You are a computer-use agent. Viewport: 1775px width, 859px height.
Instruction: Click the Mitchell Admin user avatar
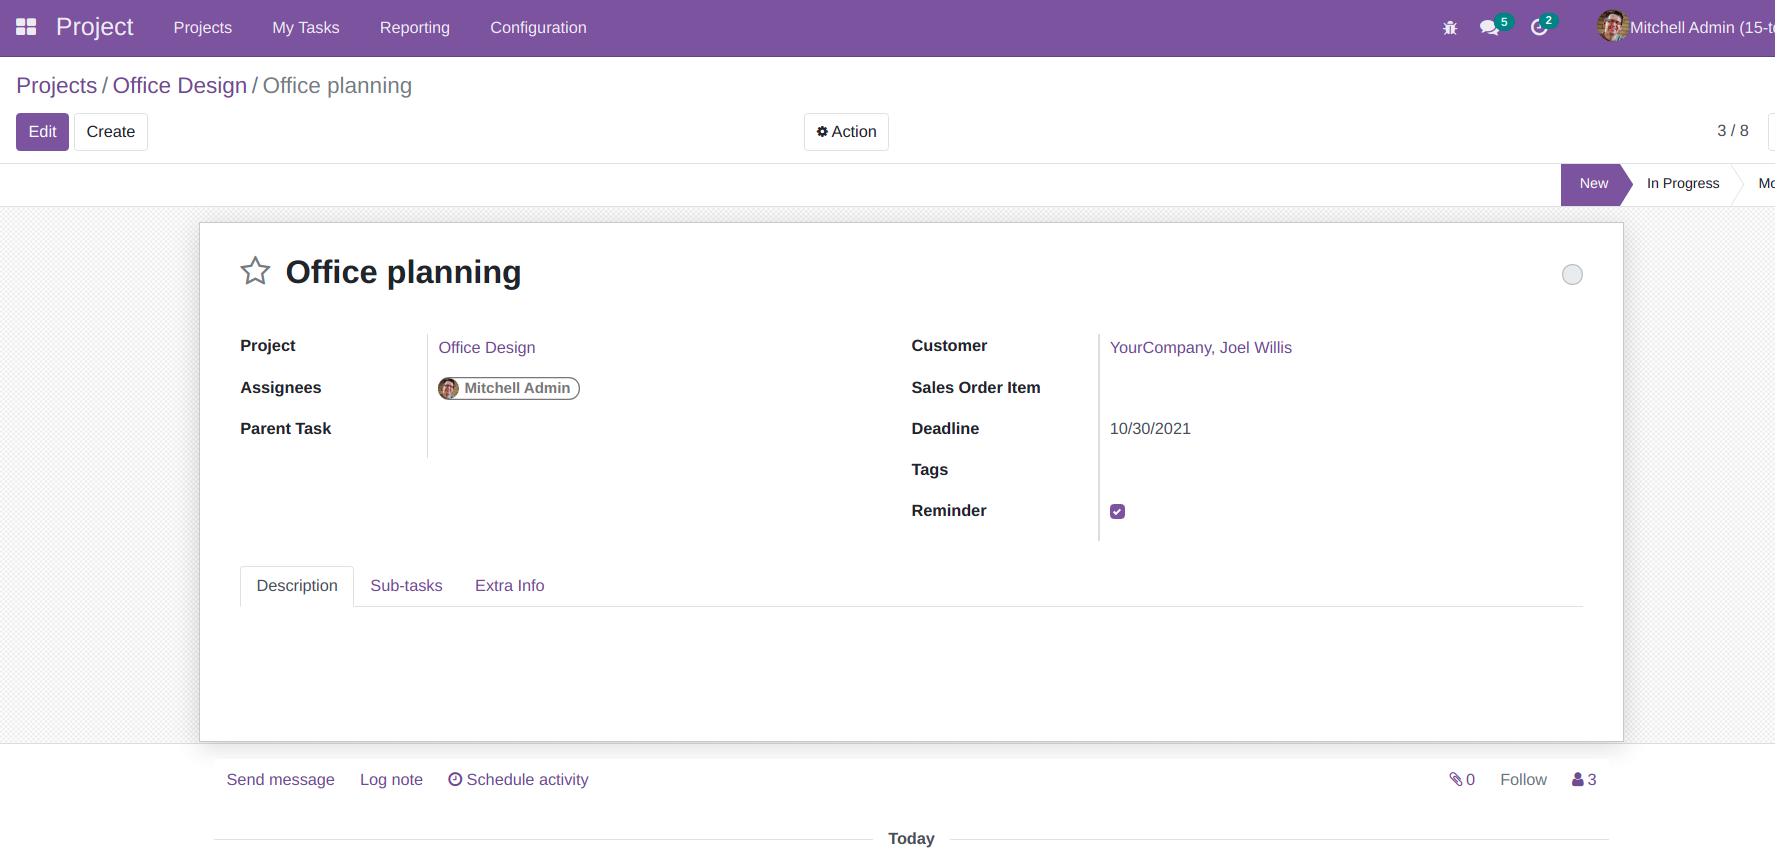(1612, 27)
